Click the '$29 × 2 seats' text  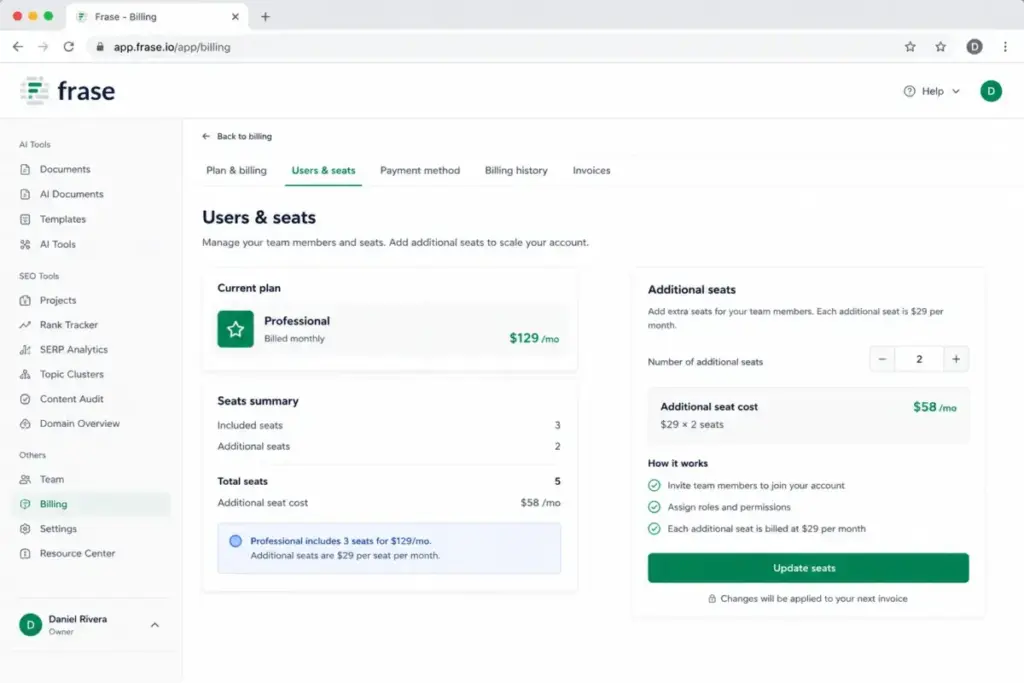pos(692,424)
